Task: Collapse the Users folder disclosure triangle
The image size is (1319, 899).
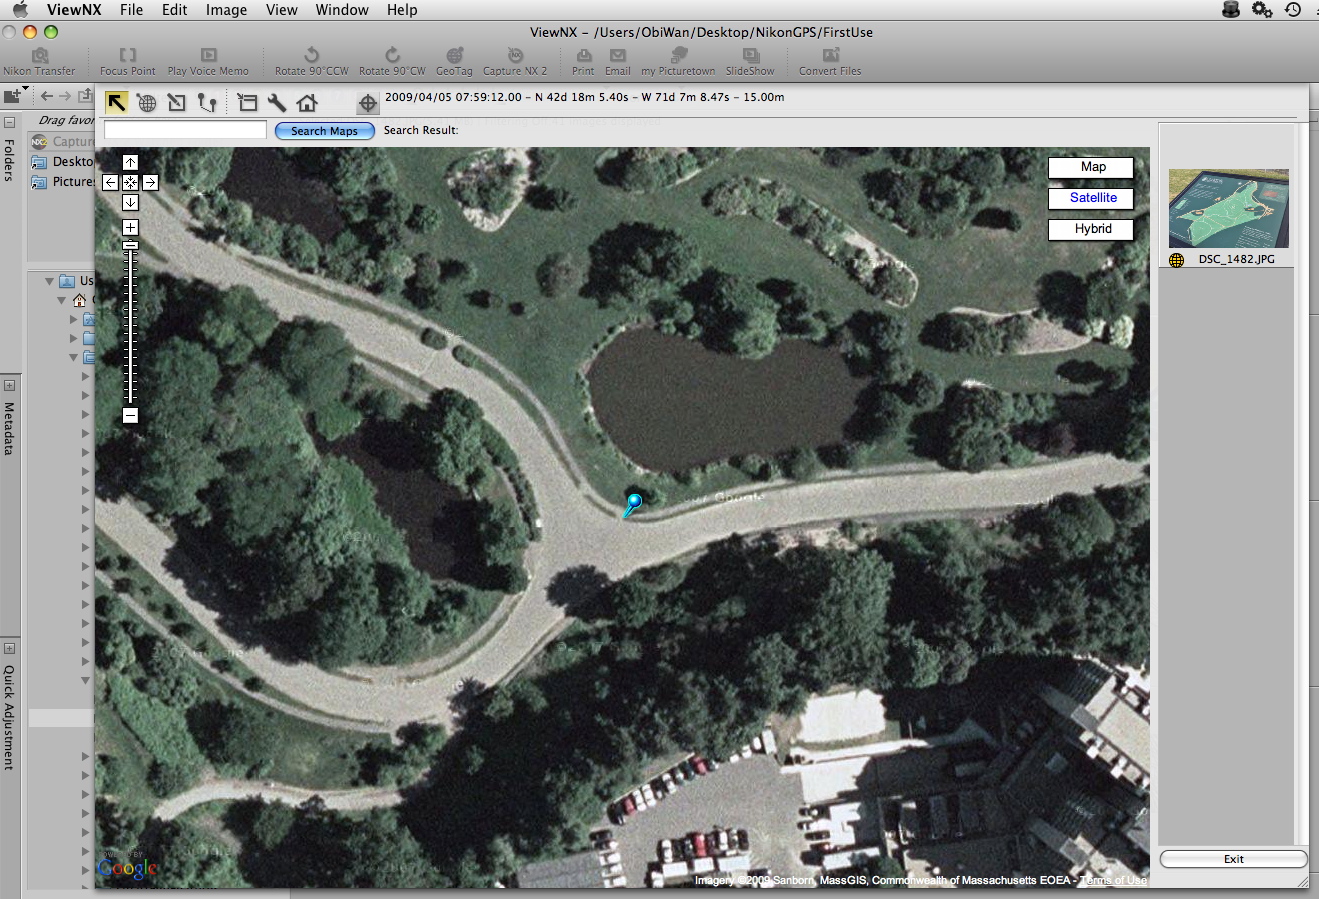Action: (49, 281)
